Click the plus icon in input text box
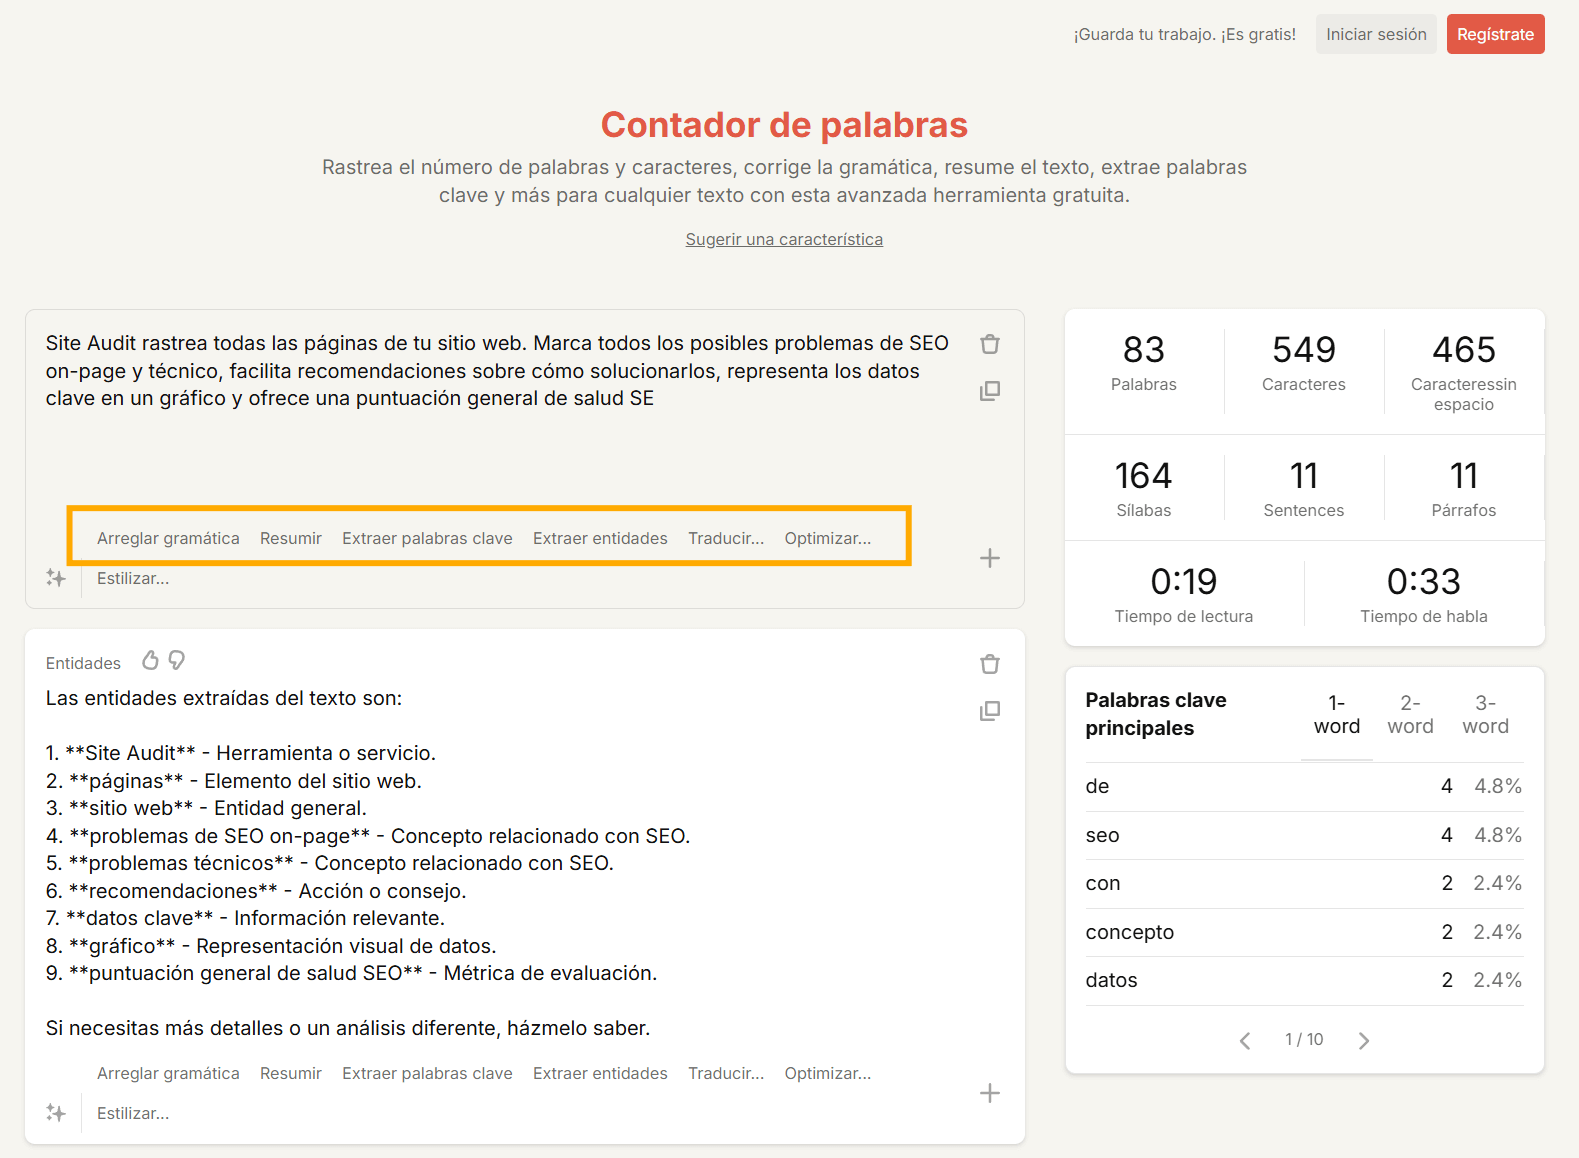 990,558
